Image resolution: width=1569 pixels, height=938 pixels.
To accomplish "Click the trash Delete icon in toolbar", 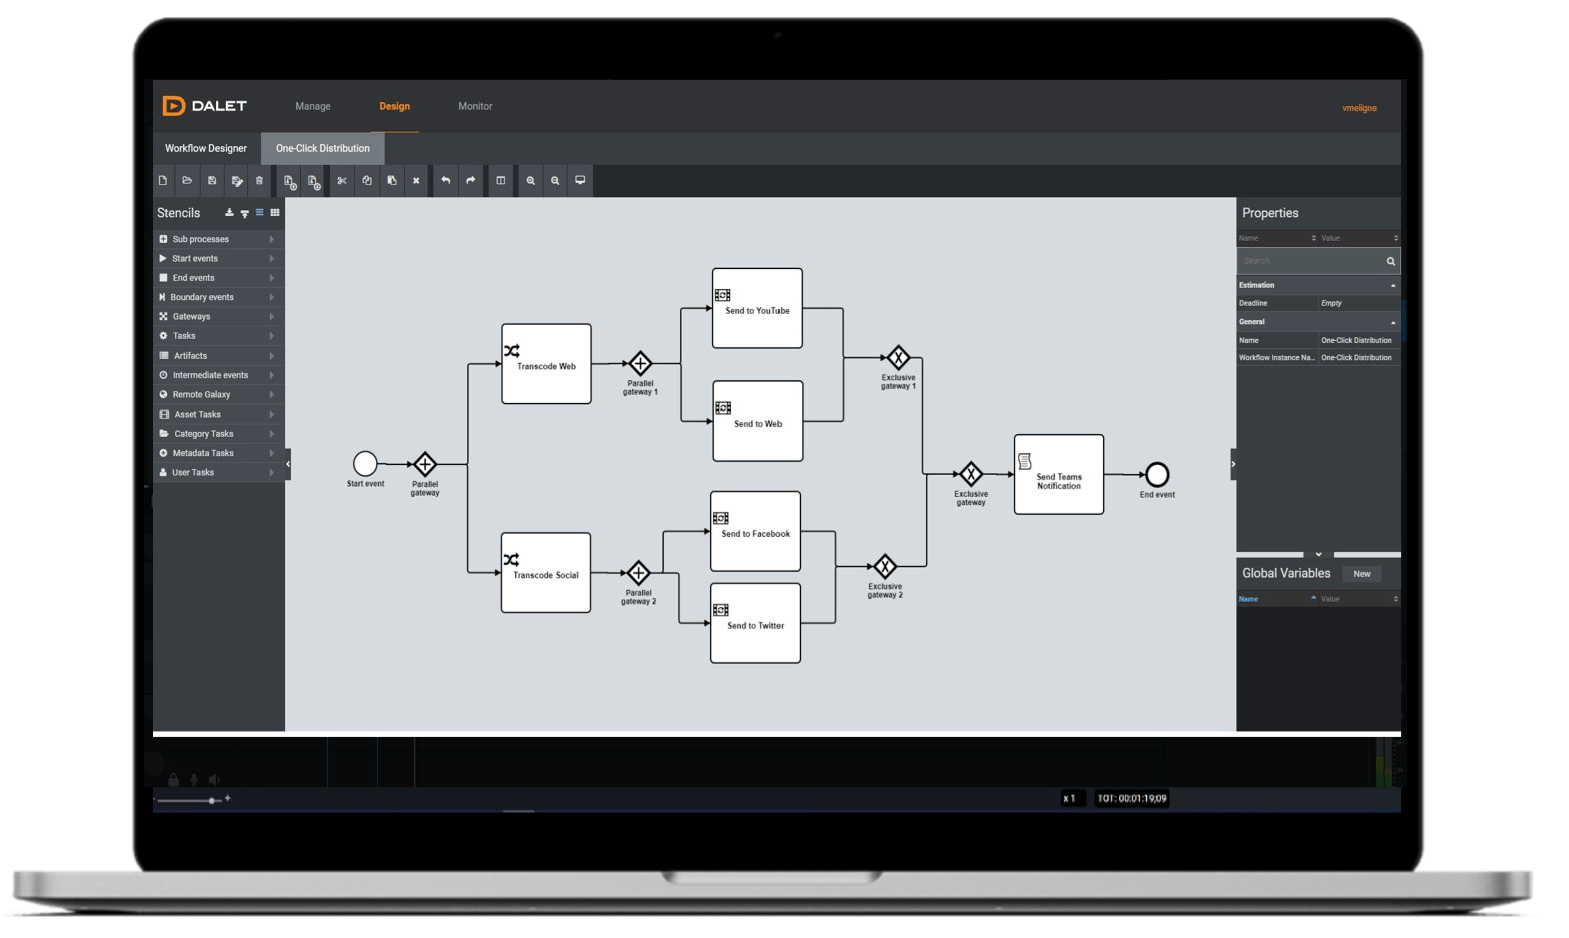I will click(x=259, y=181).
